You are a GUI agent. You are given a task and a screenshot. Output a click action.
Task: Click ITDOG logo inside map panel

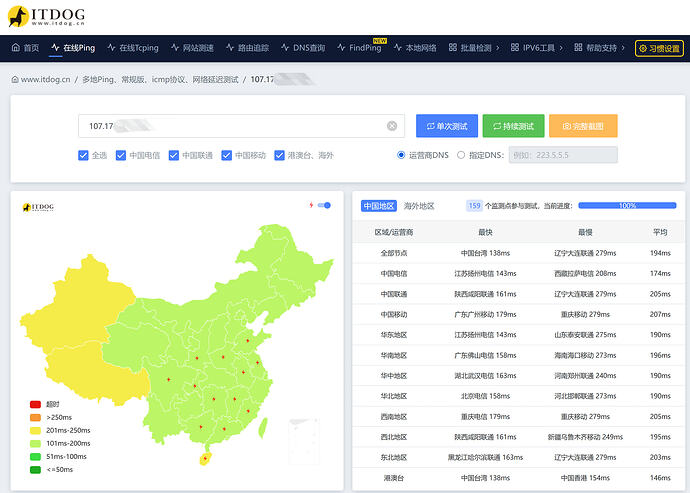click(x=38, y=207)
